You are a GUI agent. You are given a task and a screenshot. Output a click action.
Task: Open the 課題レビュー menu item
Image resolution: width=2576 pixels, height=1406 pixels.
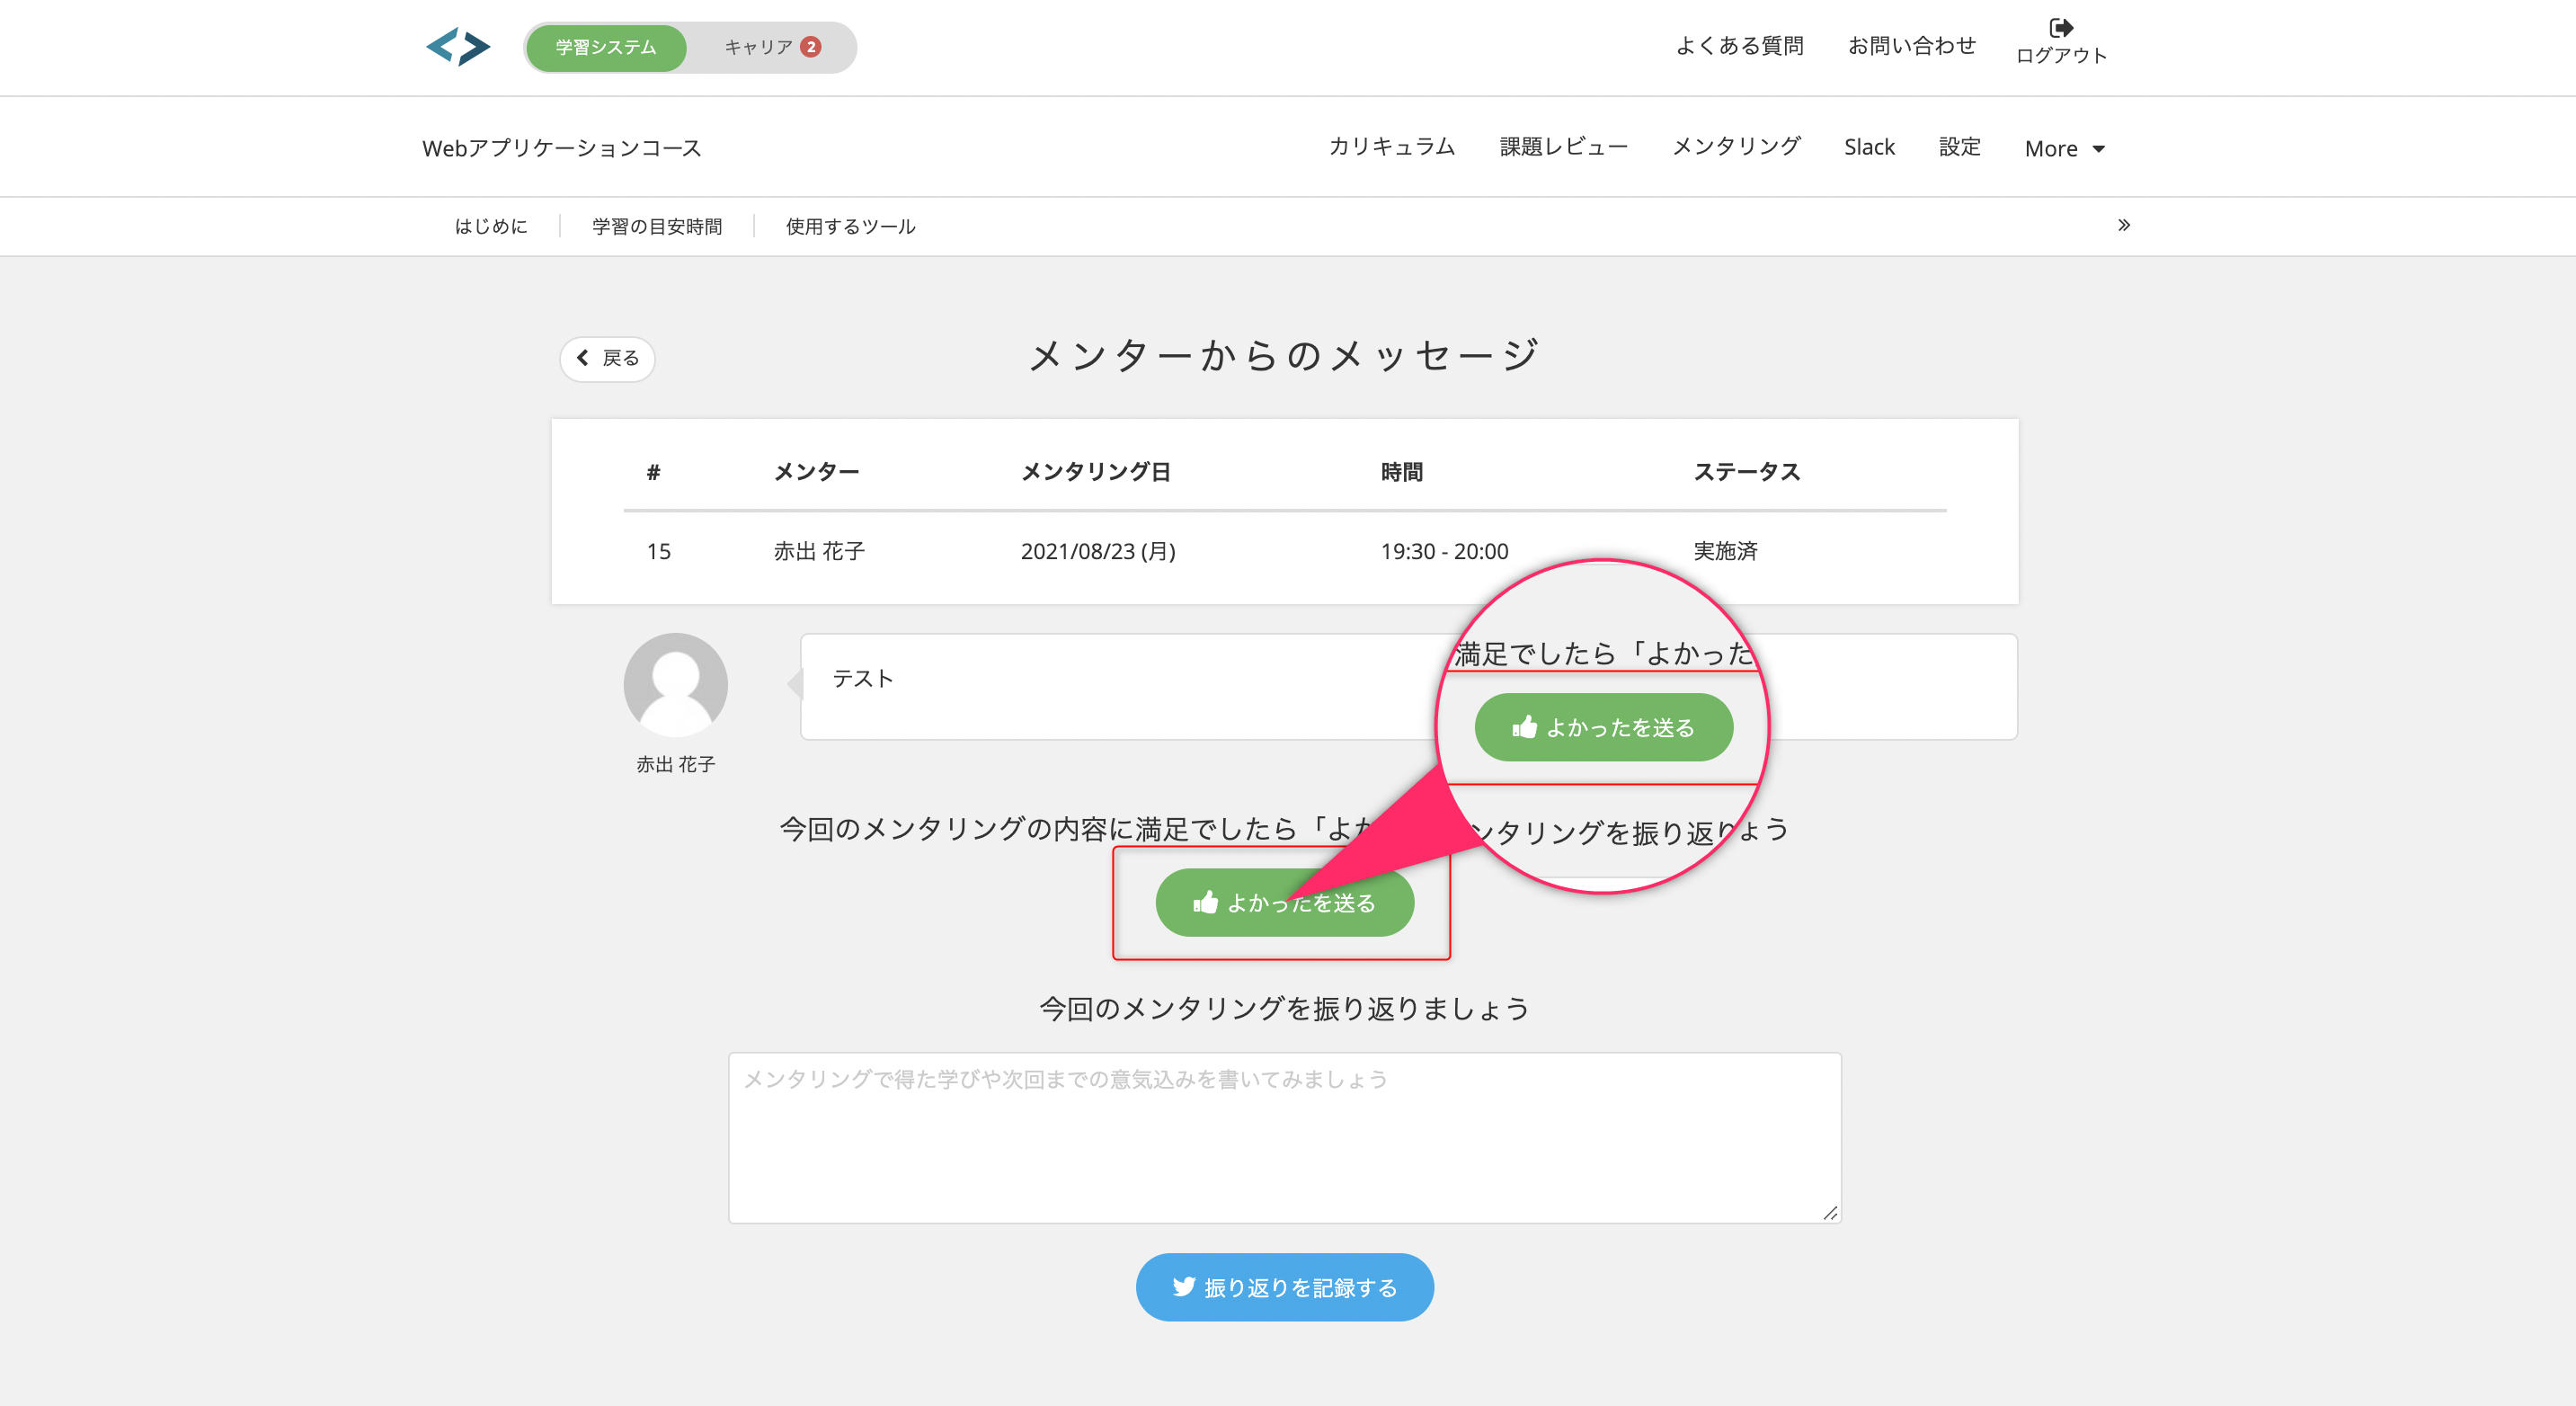(1563, 146)
